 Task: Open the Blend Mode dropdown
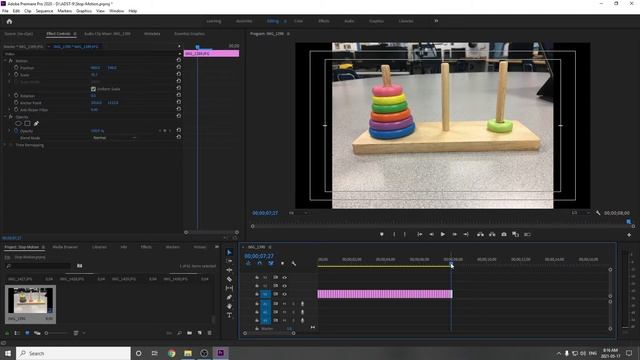pyautogui.click(x=114, y=138)
